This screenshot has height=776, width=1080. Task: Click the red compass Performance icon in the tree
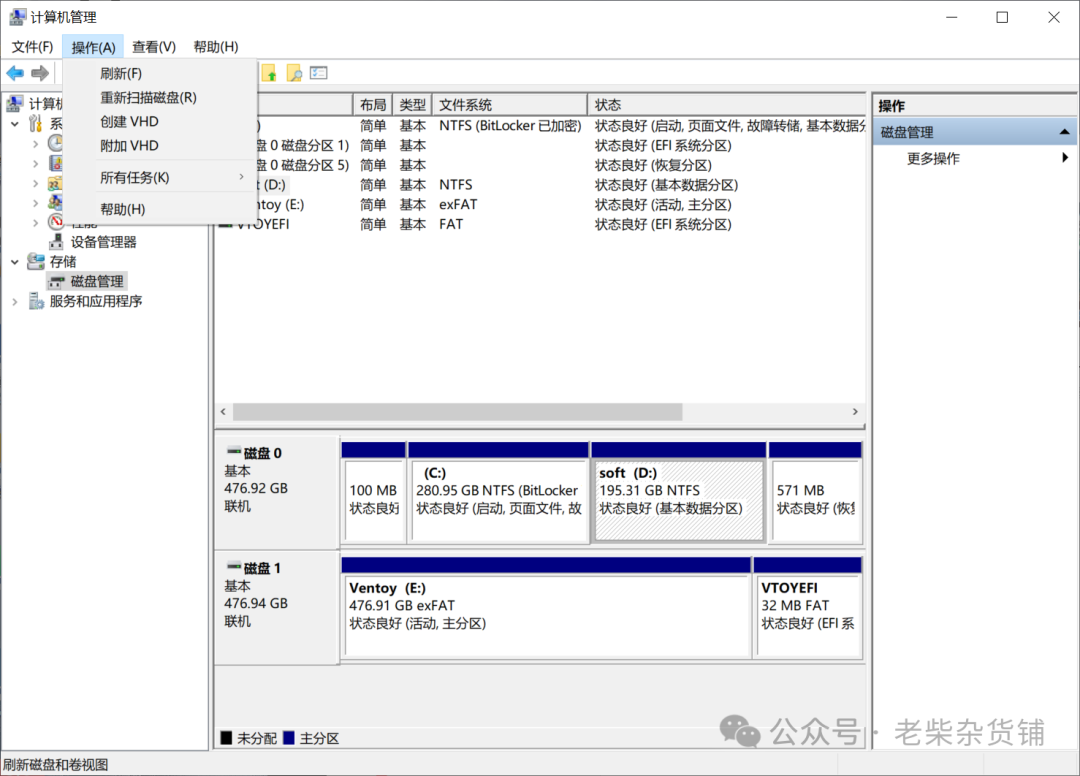55,222
